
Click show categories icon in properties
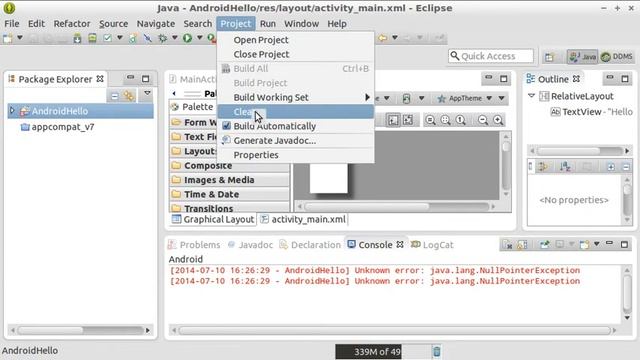point(543,167)
